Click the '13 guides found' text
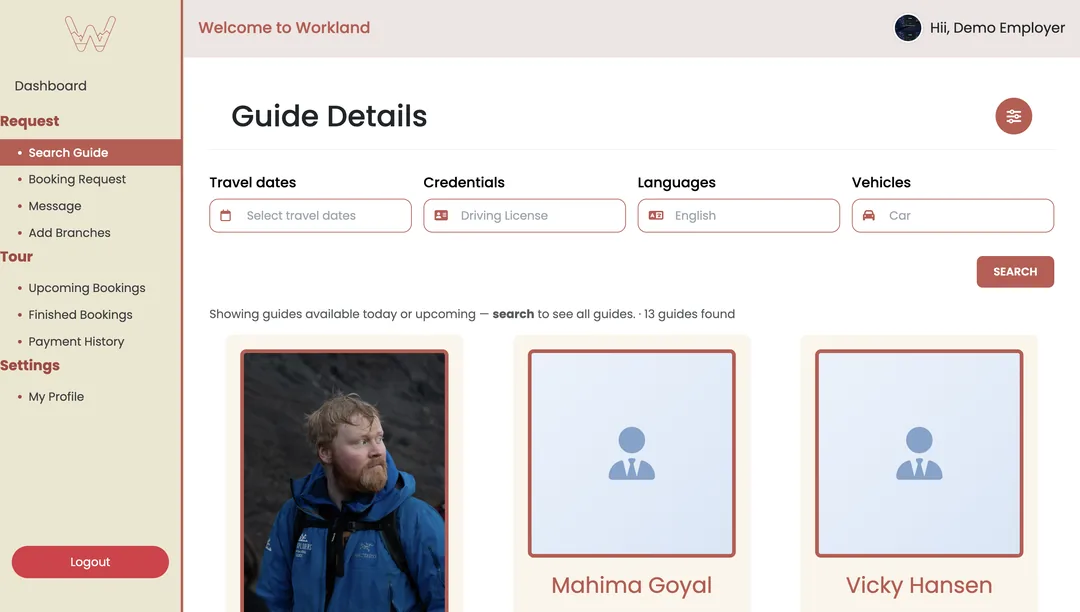The image size is (1080, 612). pos(689,314)
